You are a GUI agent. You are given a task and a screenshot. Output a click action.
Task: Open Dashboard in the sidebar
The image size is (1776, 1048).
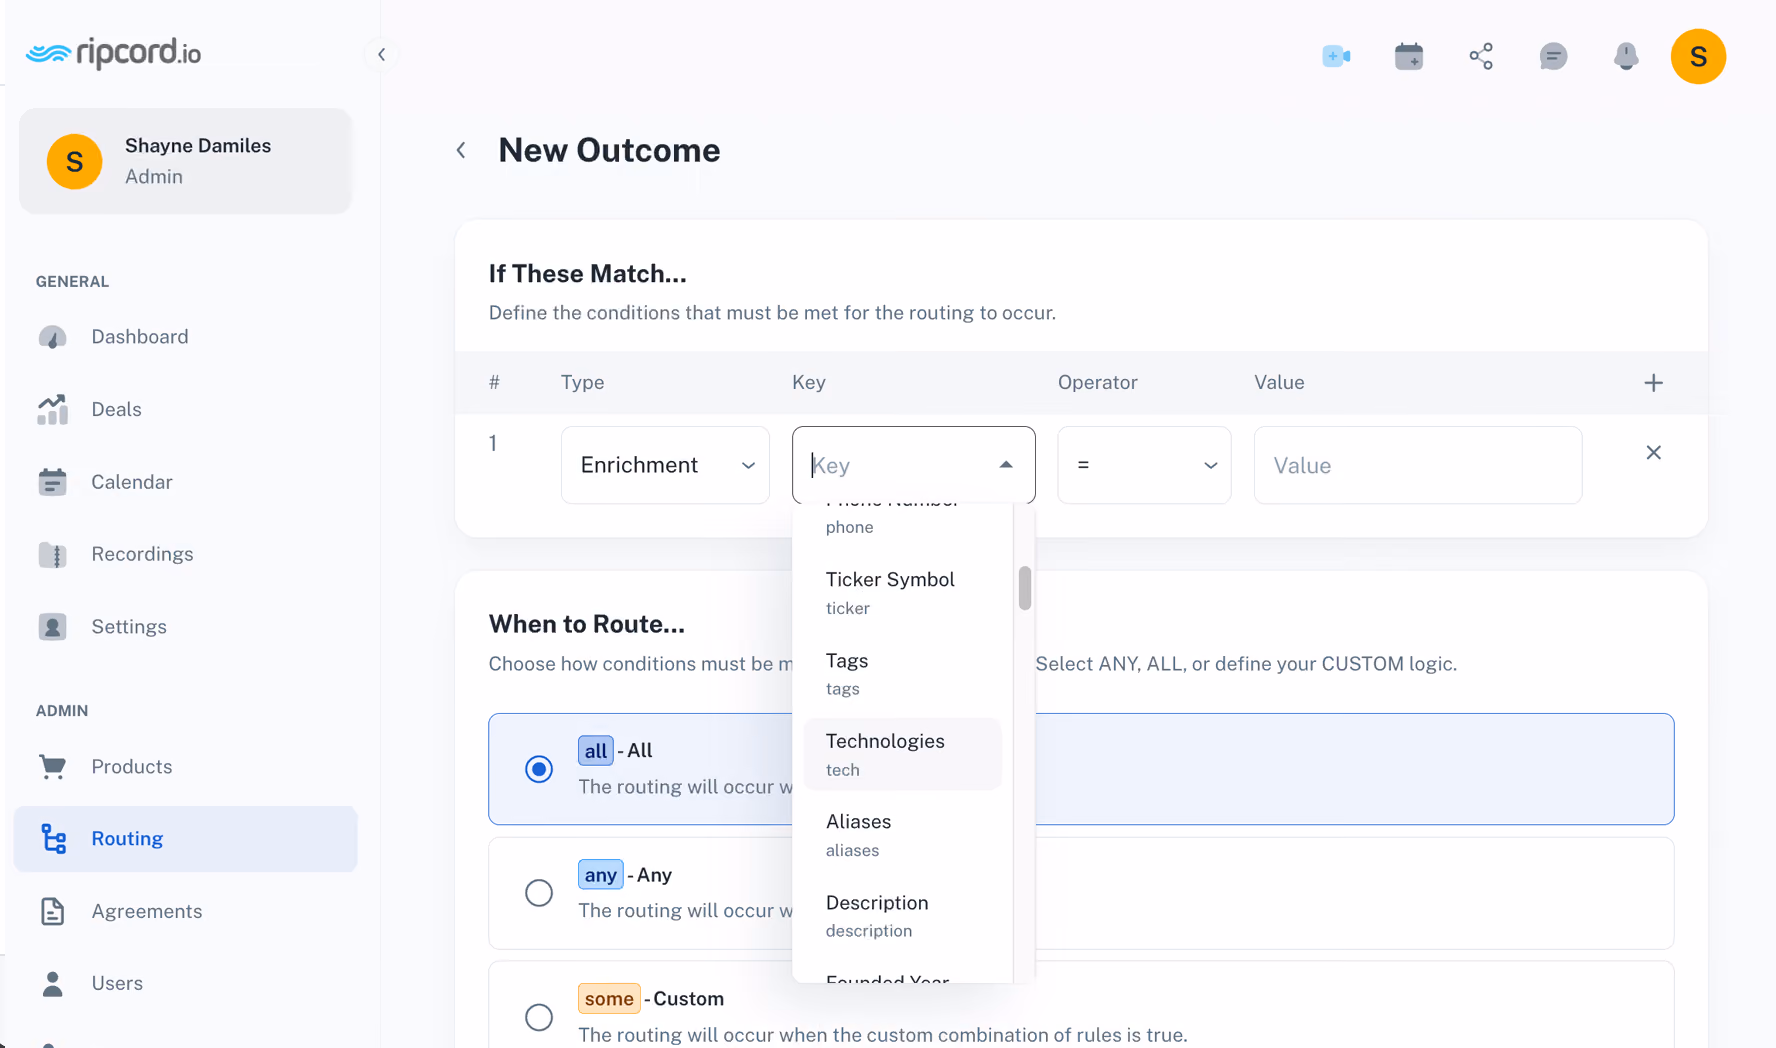pyautogui.click(x=185, y=337)
